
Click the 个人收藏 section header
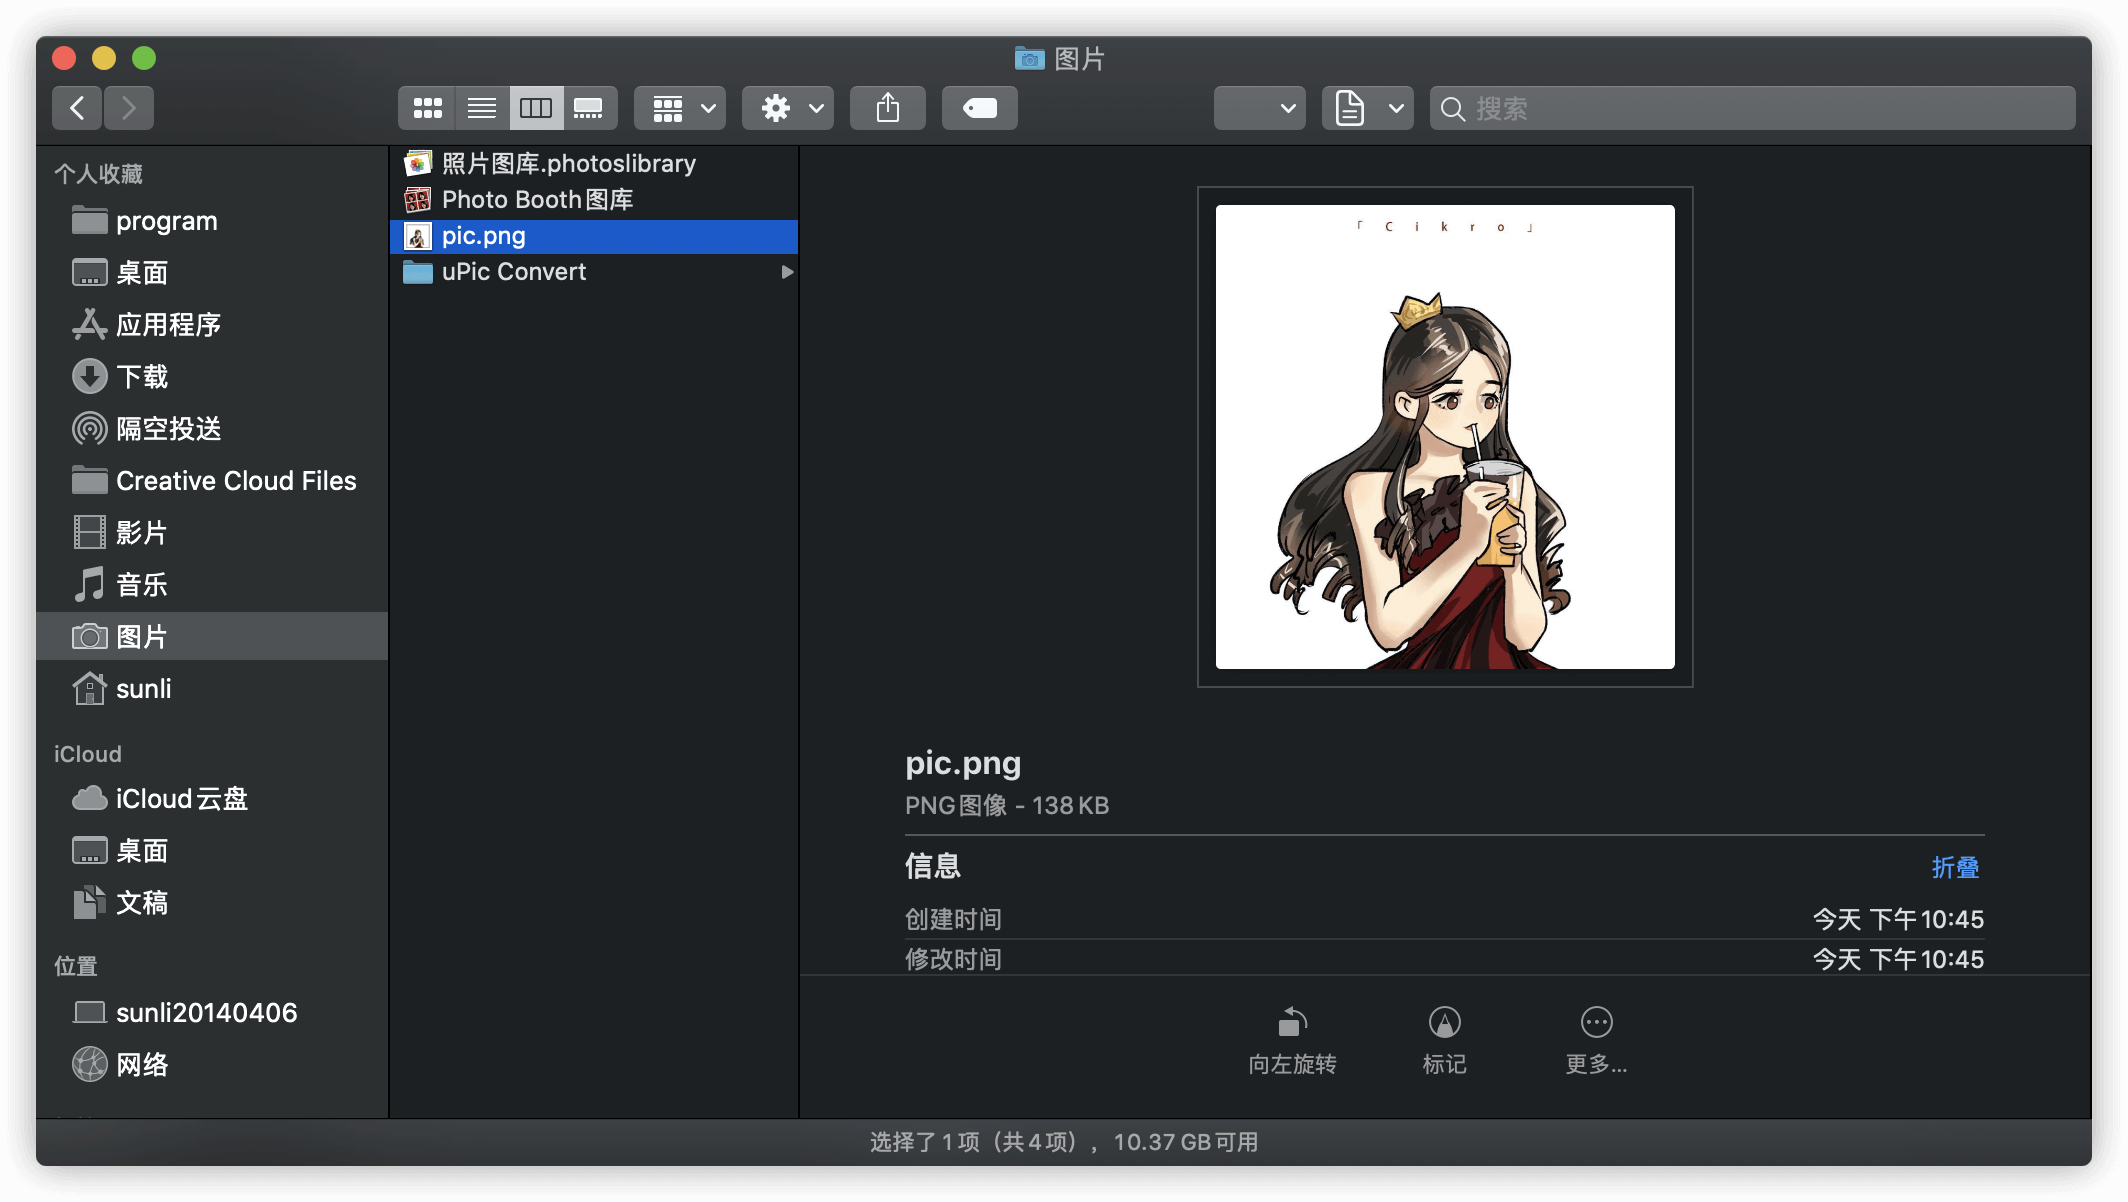click(x=98, y=174)
